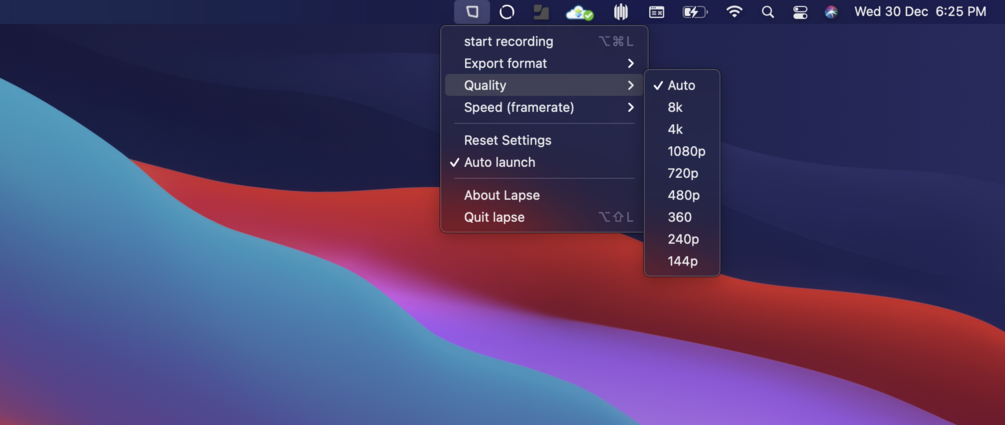
Task: Open the highlighted Quality submenu
Action: (544, 85)
